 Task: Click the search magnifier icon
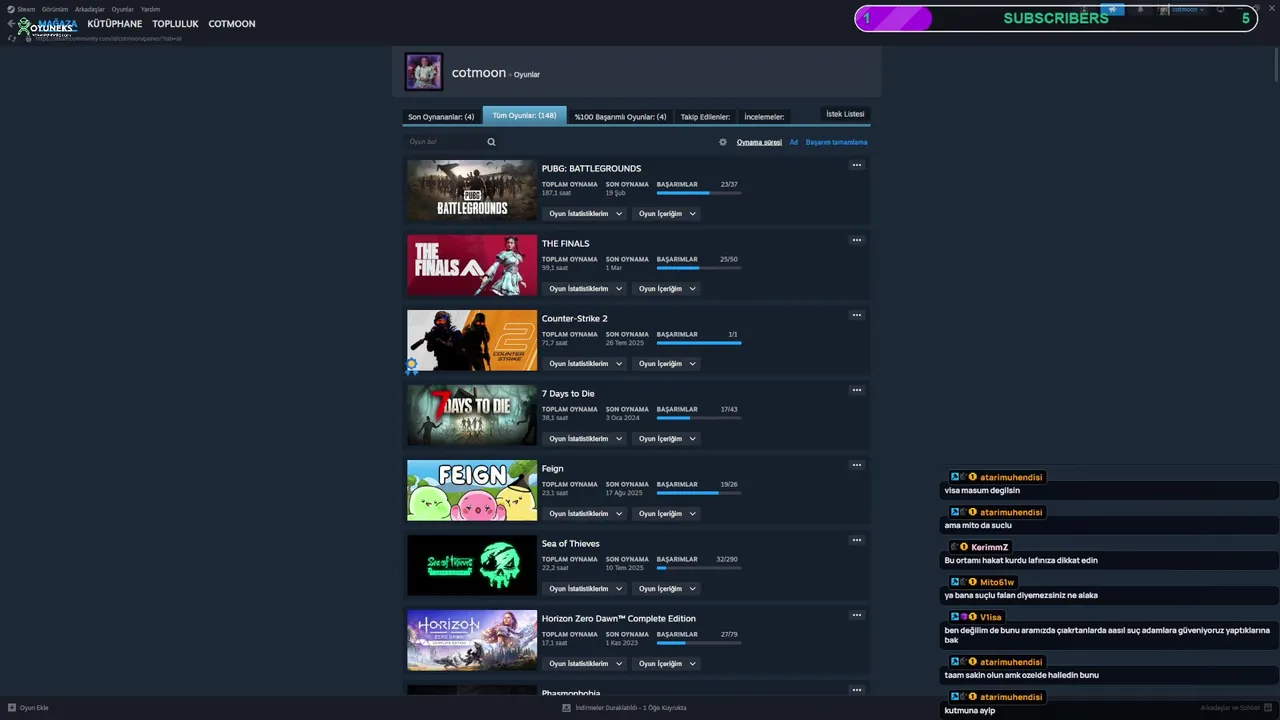tap(491, 142)
